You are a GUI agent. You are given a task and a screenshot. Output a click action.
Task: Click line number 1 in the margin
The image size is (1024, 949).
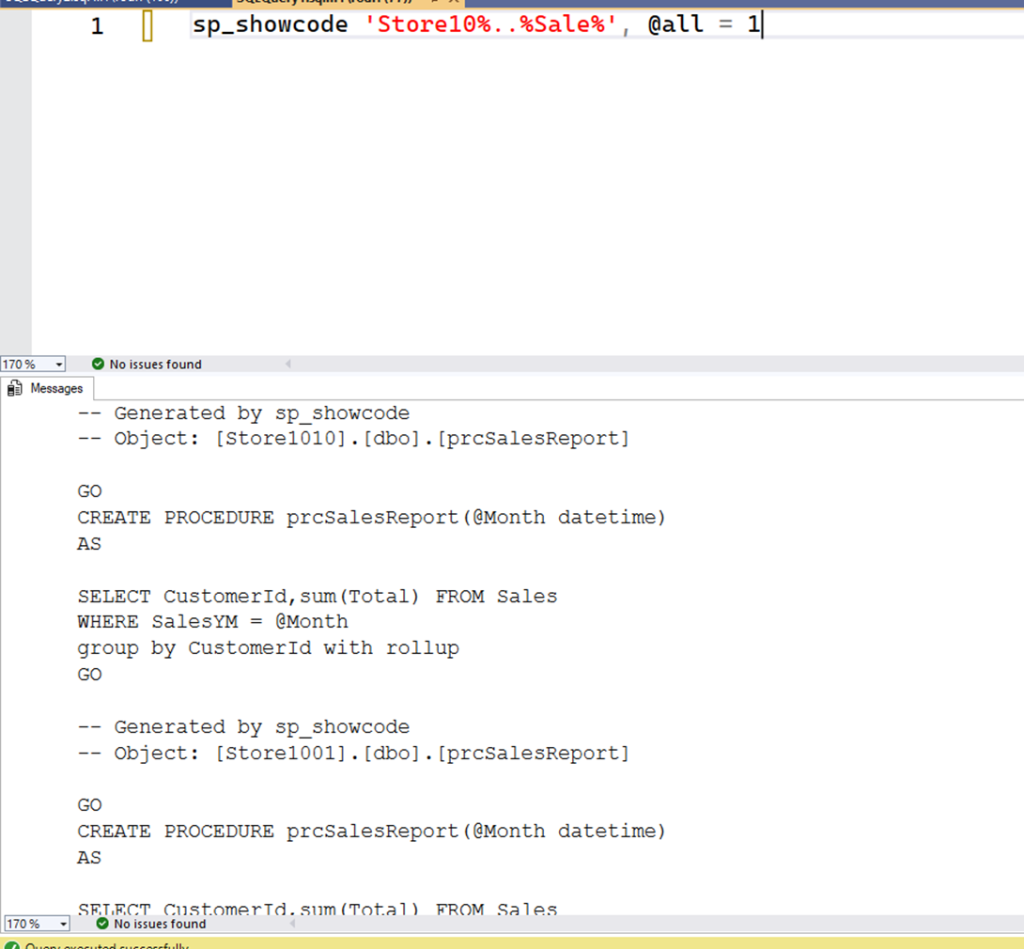coord(97,24)
